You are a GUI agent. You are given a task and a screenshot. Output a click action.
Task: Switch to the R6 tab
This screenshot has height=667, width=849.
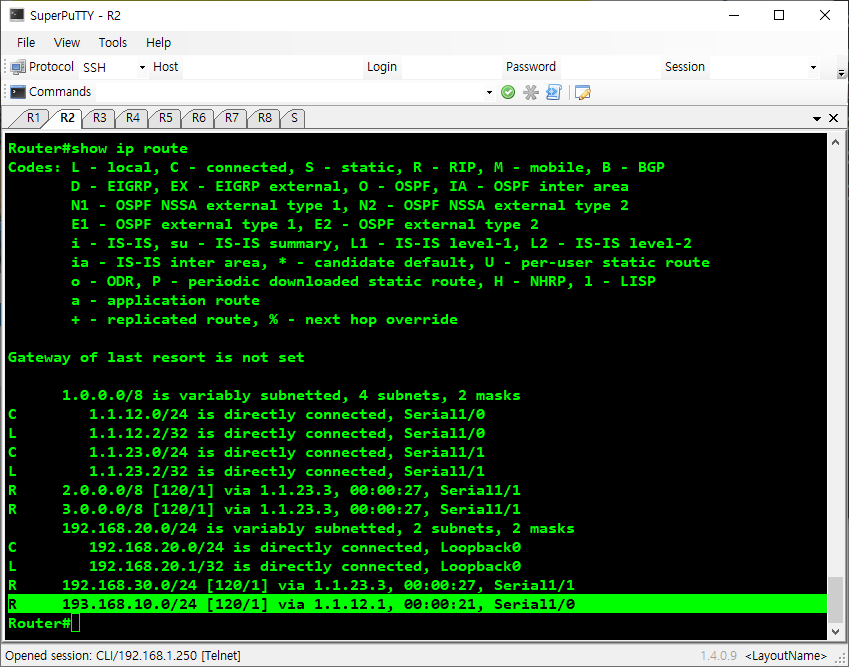[199, 118]
